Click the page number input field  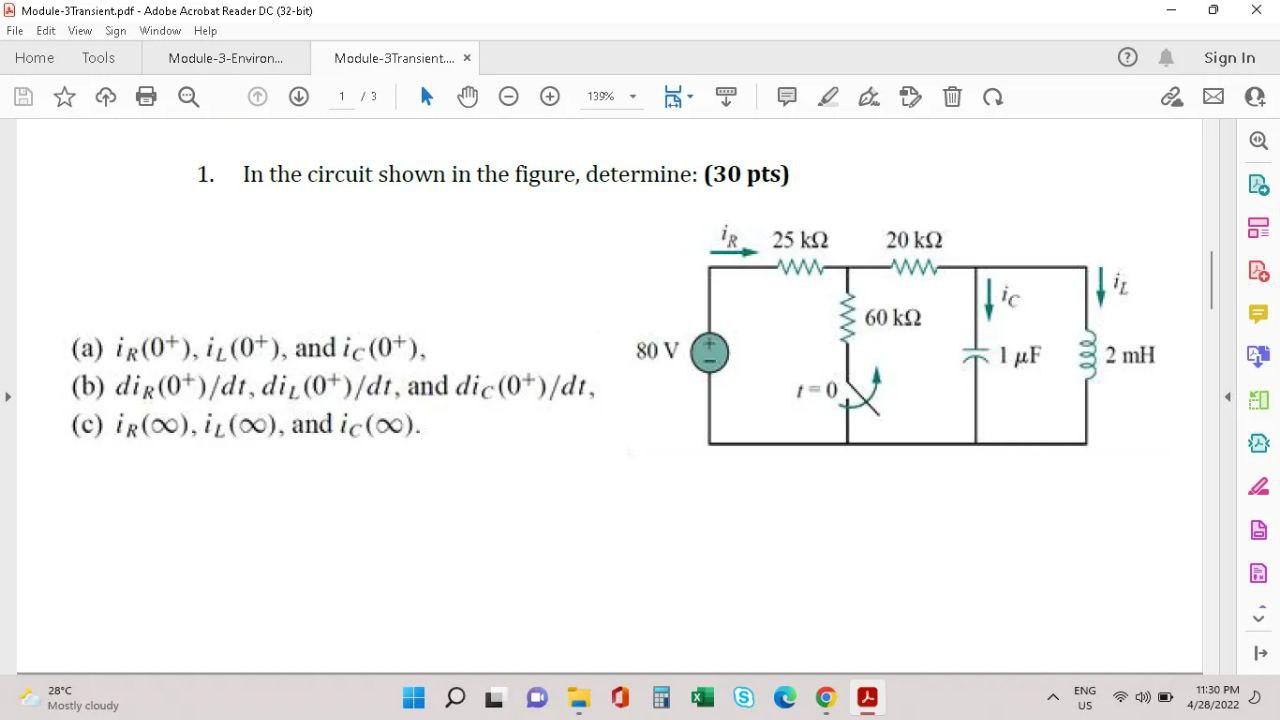[x=341, y=96]
